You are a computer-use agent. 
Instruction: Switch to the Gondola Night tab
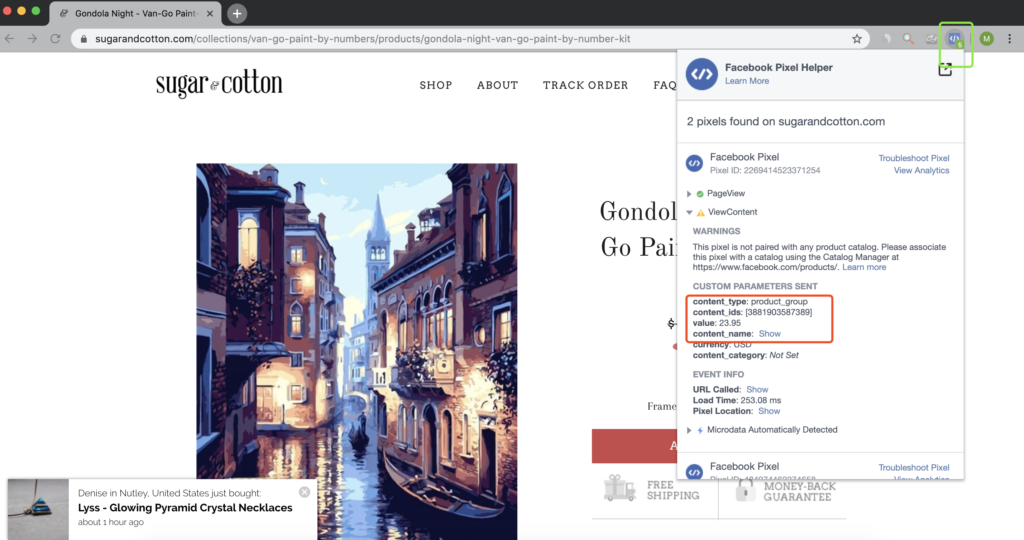click(x=136, y=13)
